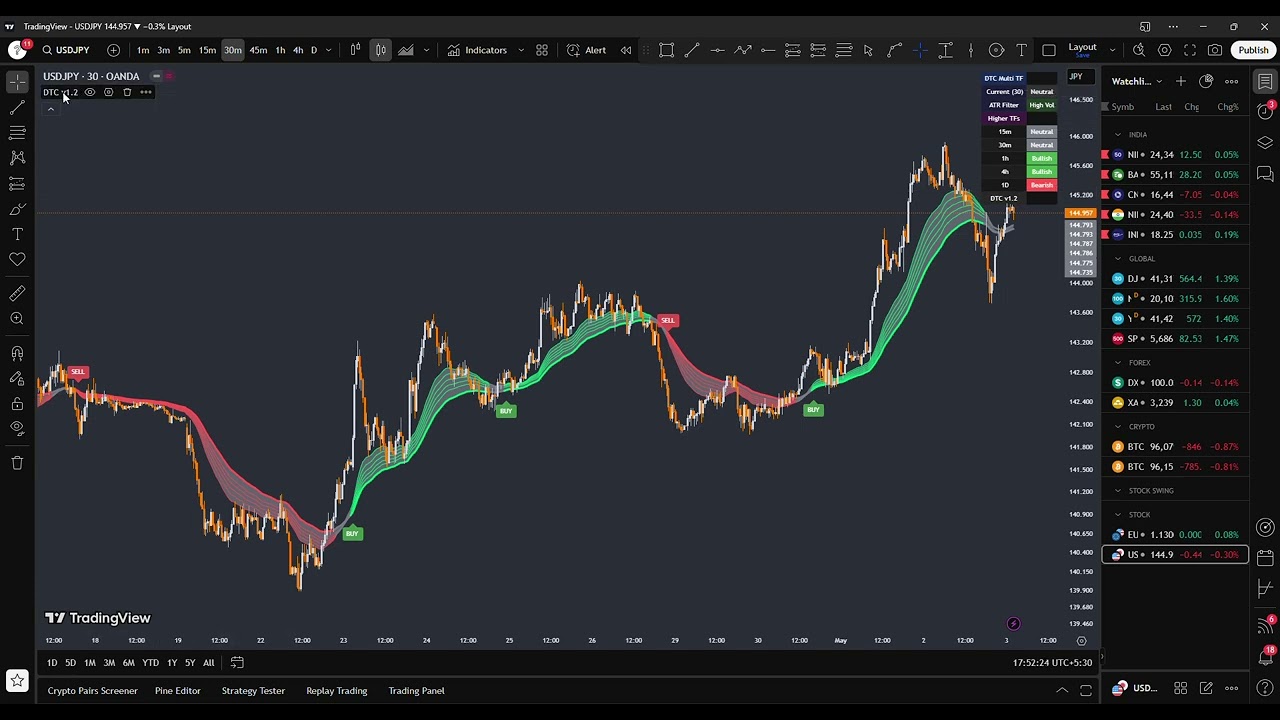The width and height of the screenshot is (1280, 720).
Task: Open the go to date calendar icon
Action: click(237, 662)
